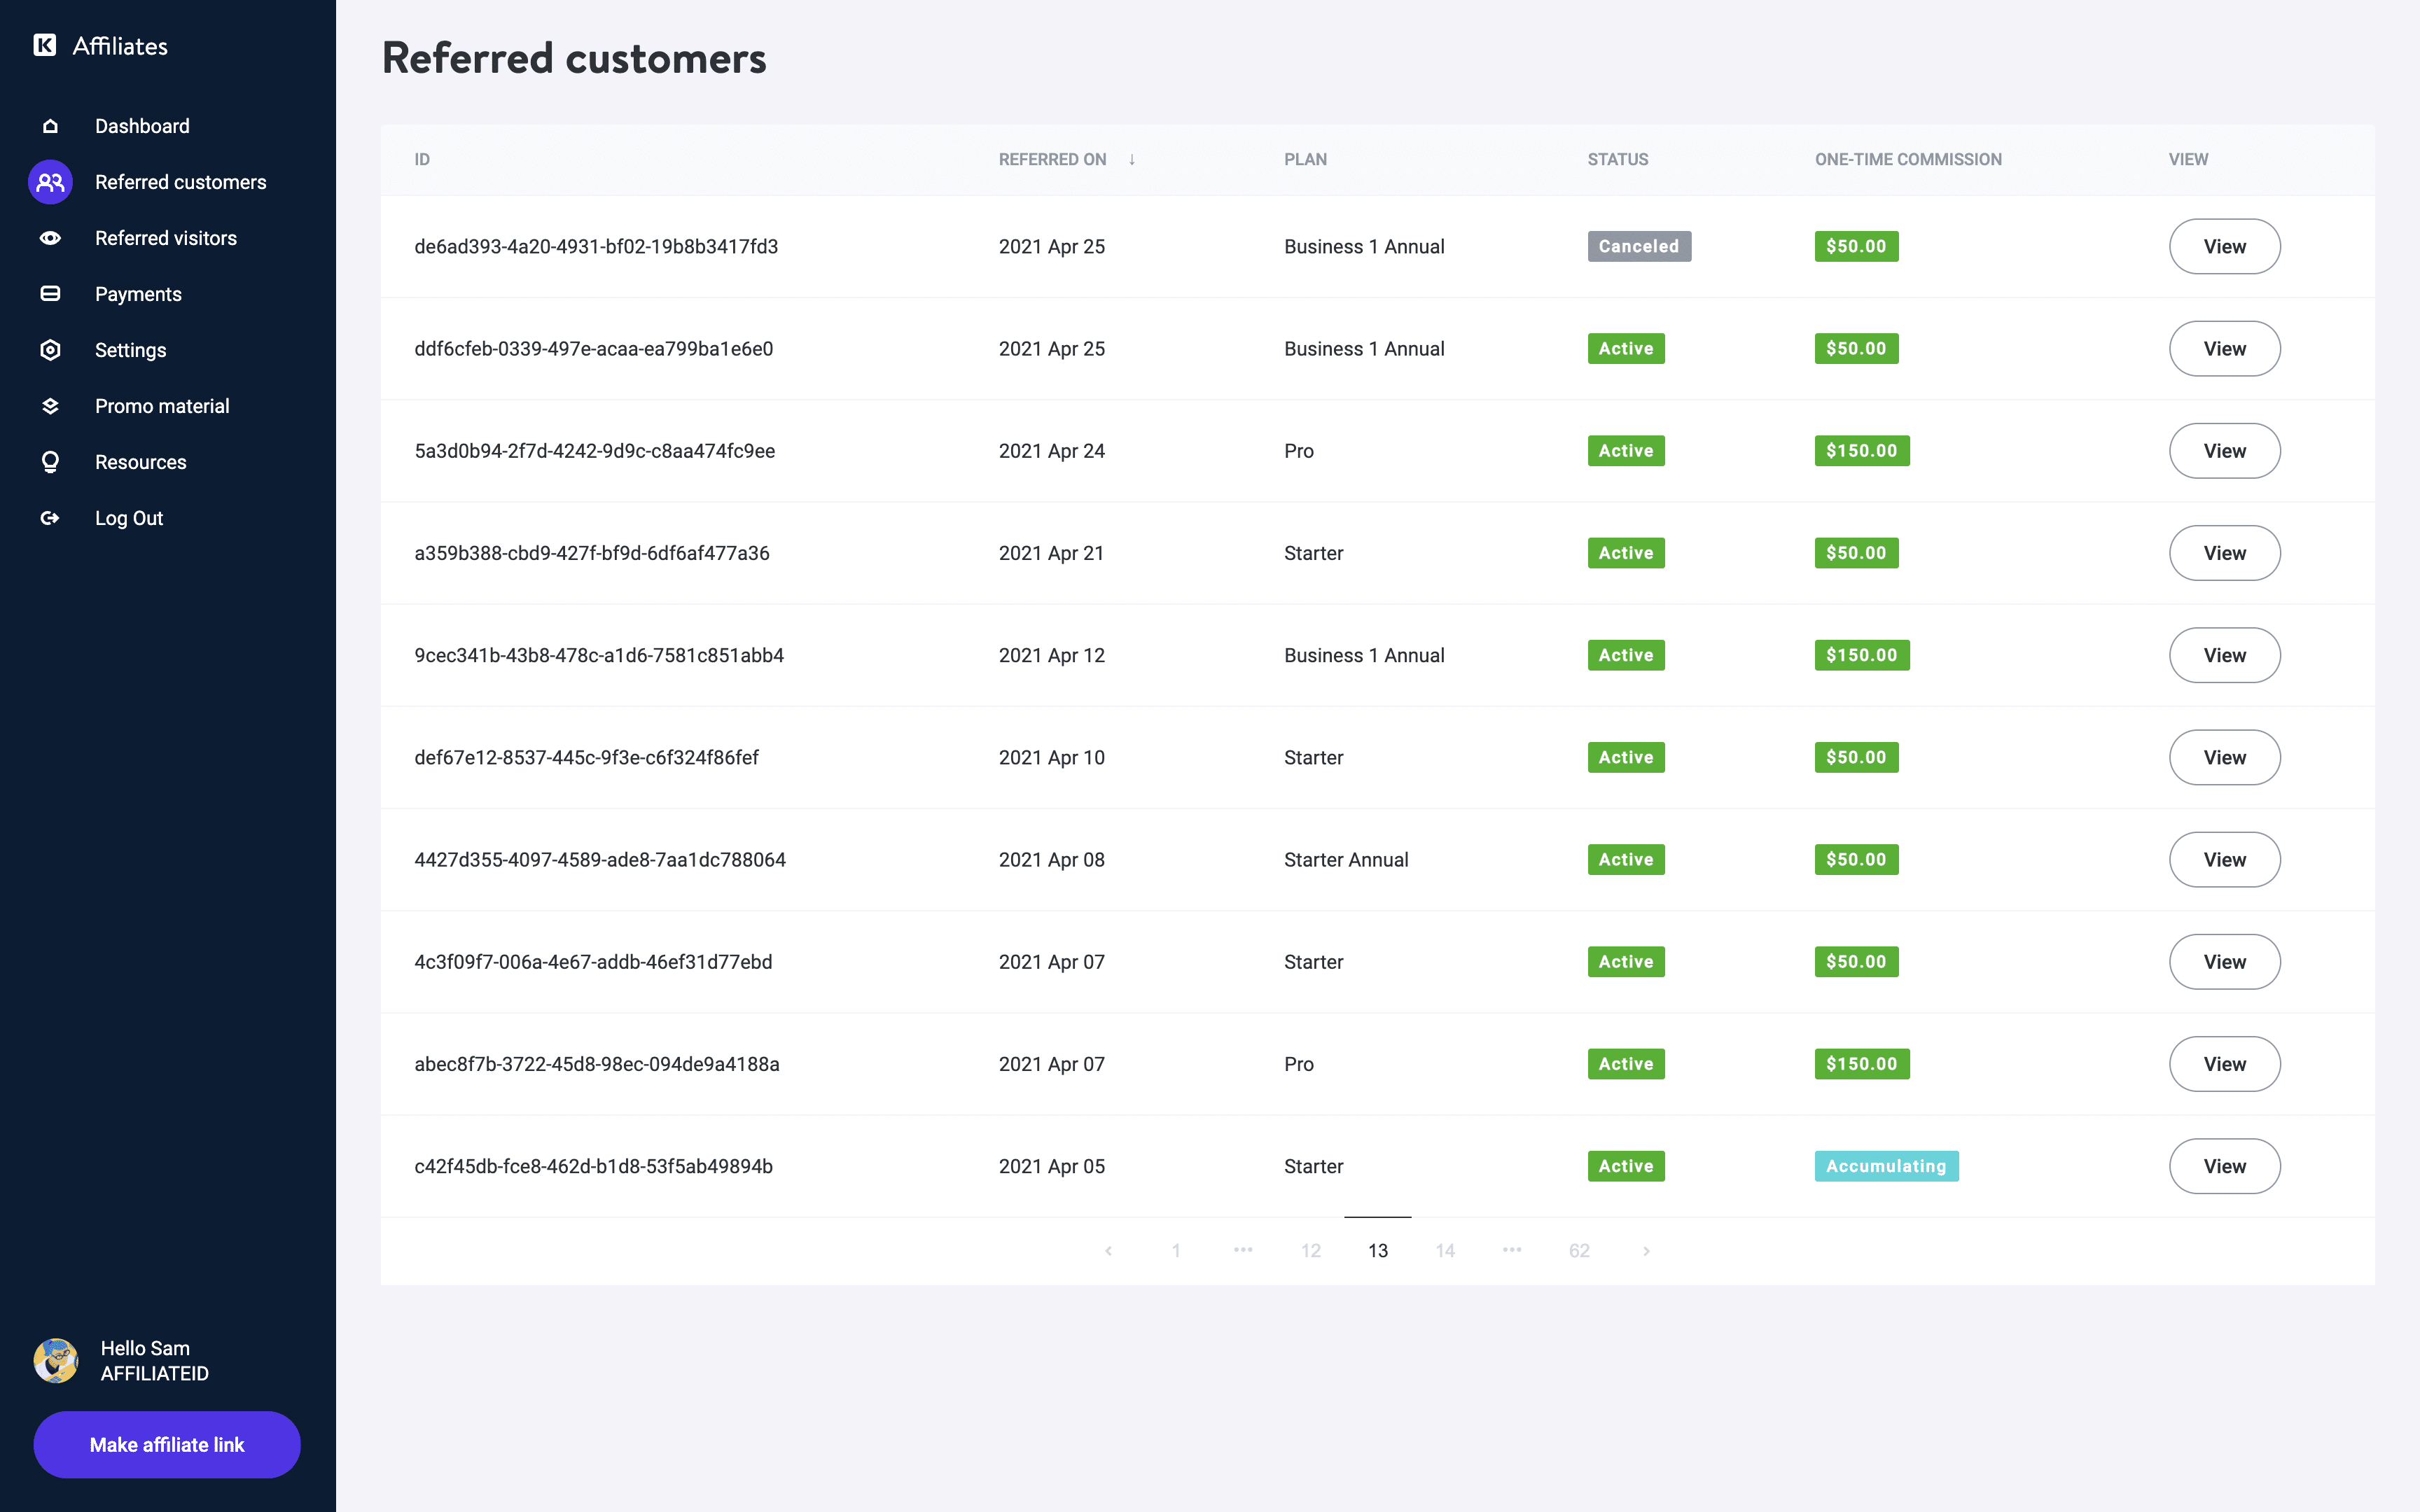
Task: Click the Referred customers people icon
Action: tap(50, 182)
